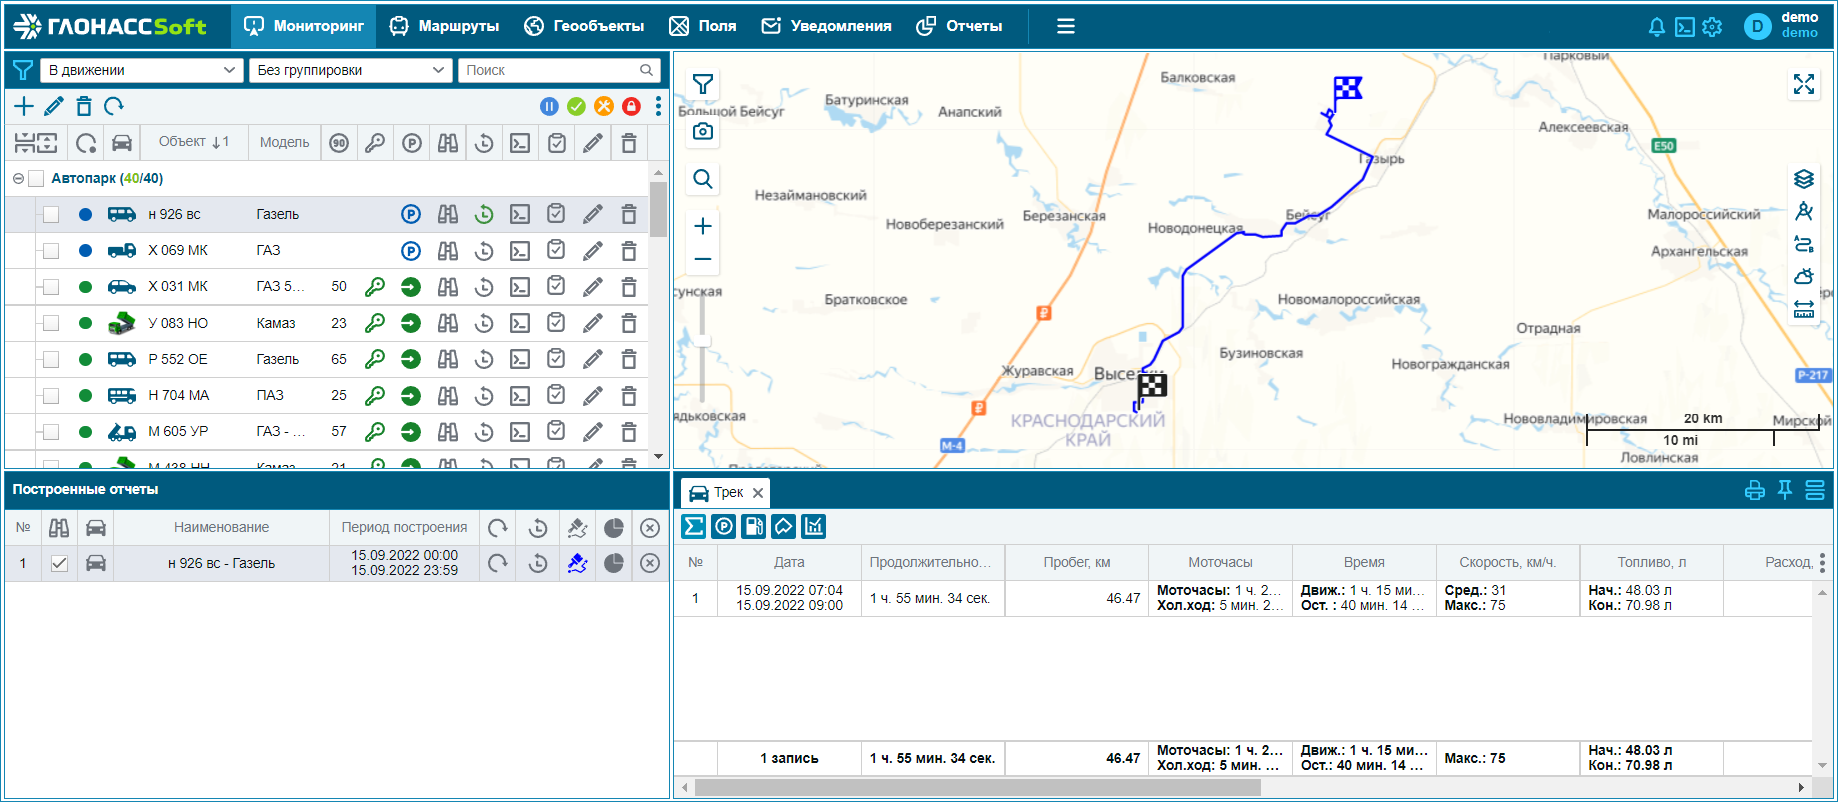Toggle the Автопарк group checkbox
The image size is (1838, 802).
click(37, 178)
